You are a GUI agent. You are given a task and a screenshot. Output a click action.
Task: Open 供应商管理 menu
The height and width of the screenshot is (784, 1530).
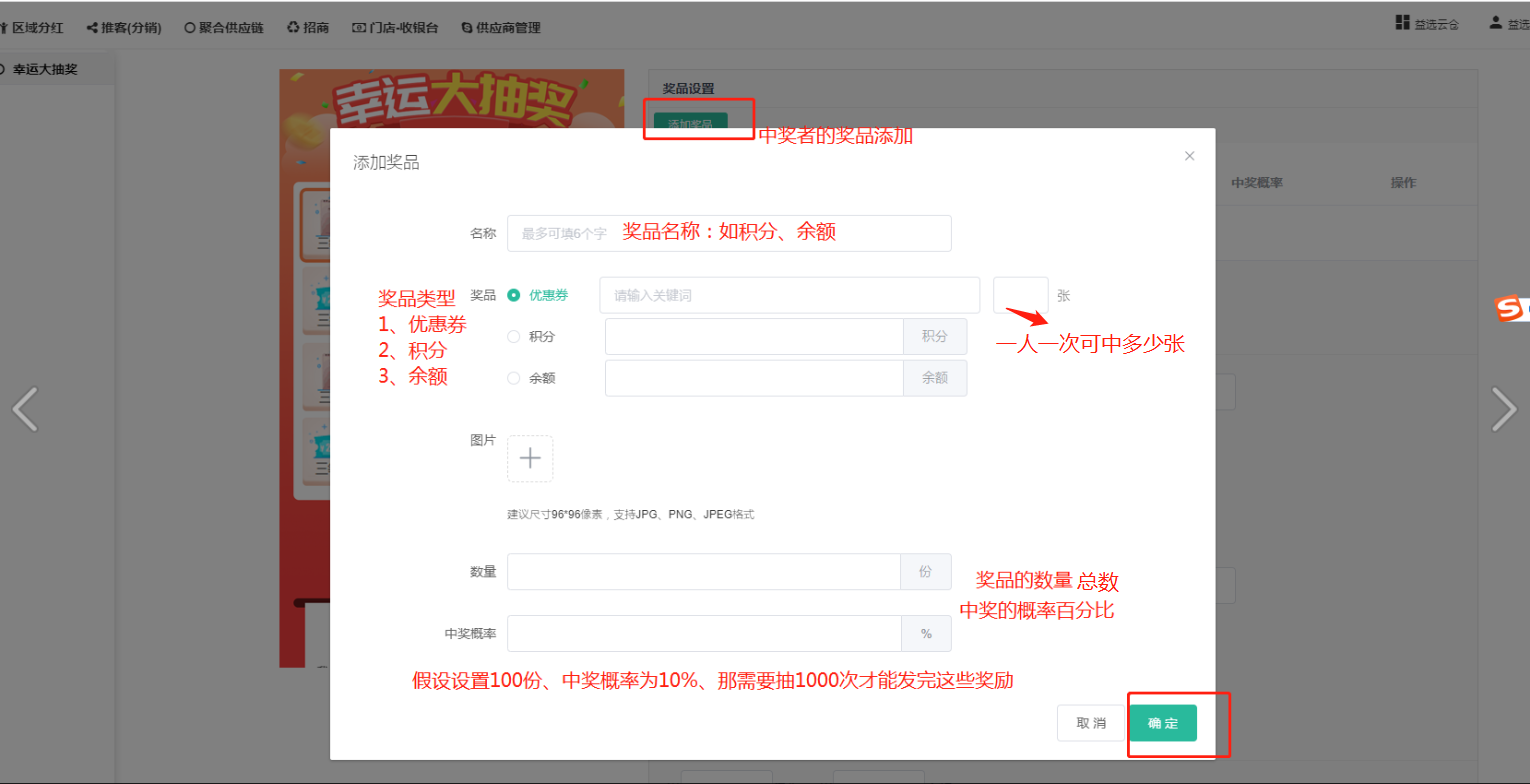pos(501,28)
